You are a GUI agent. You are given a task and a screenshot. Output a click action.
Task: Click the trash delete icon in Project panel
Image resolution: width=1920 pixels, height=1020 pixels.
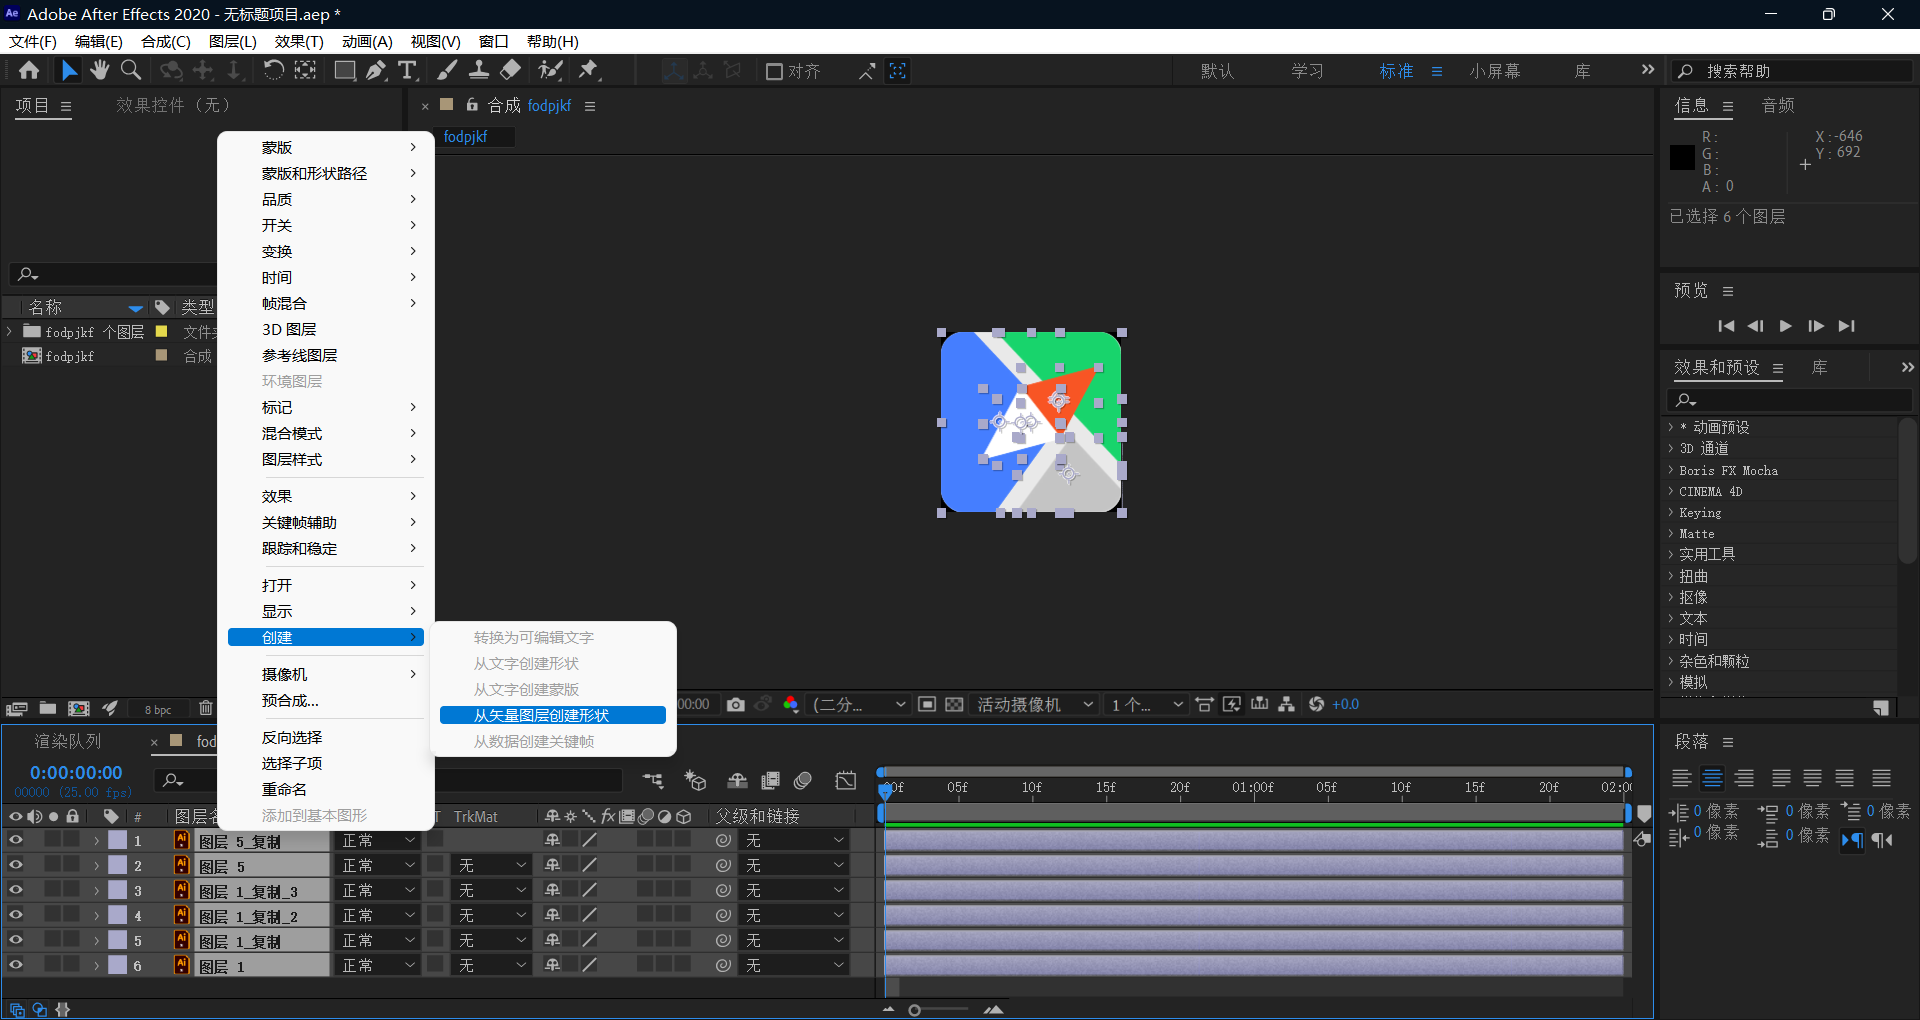coord(206,709)
